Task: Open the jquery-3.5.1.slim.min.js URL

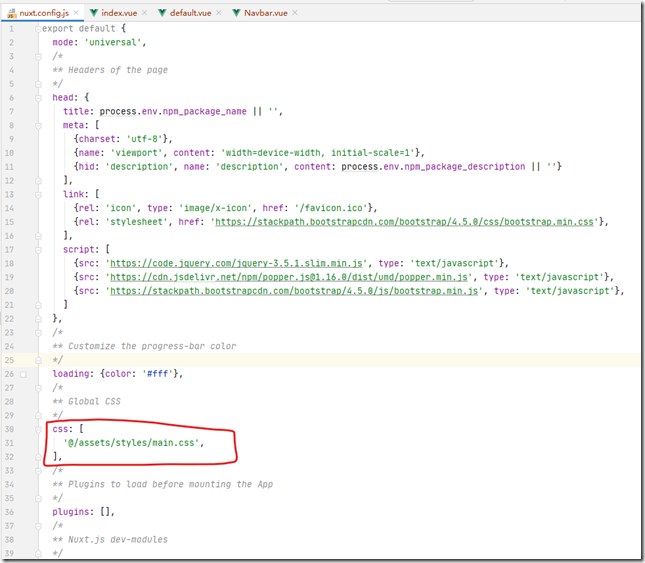Action: pyautogui.click(x=237, y=264)
